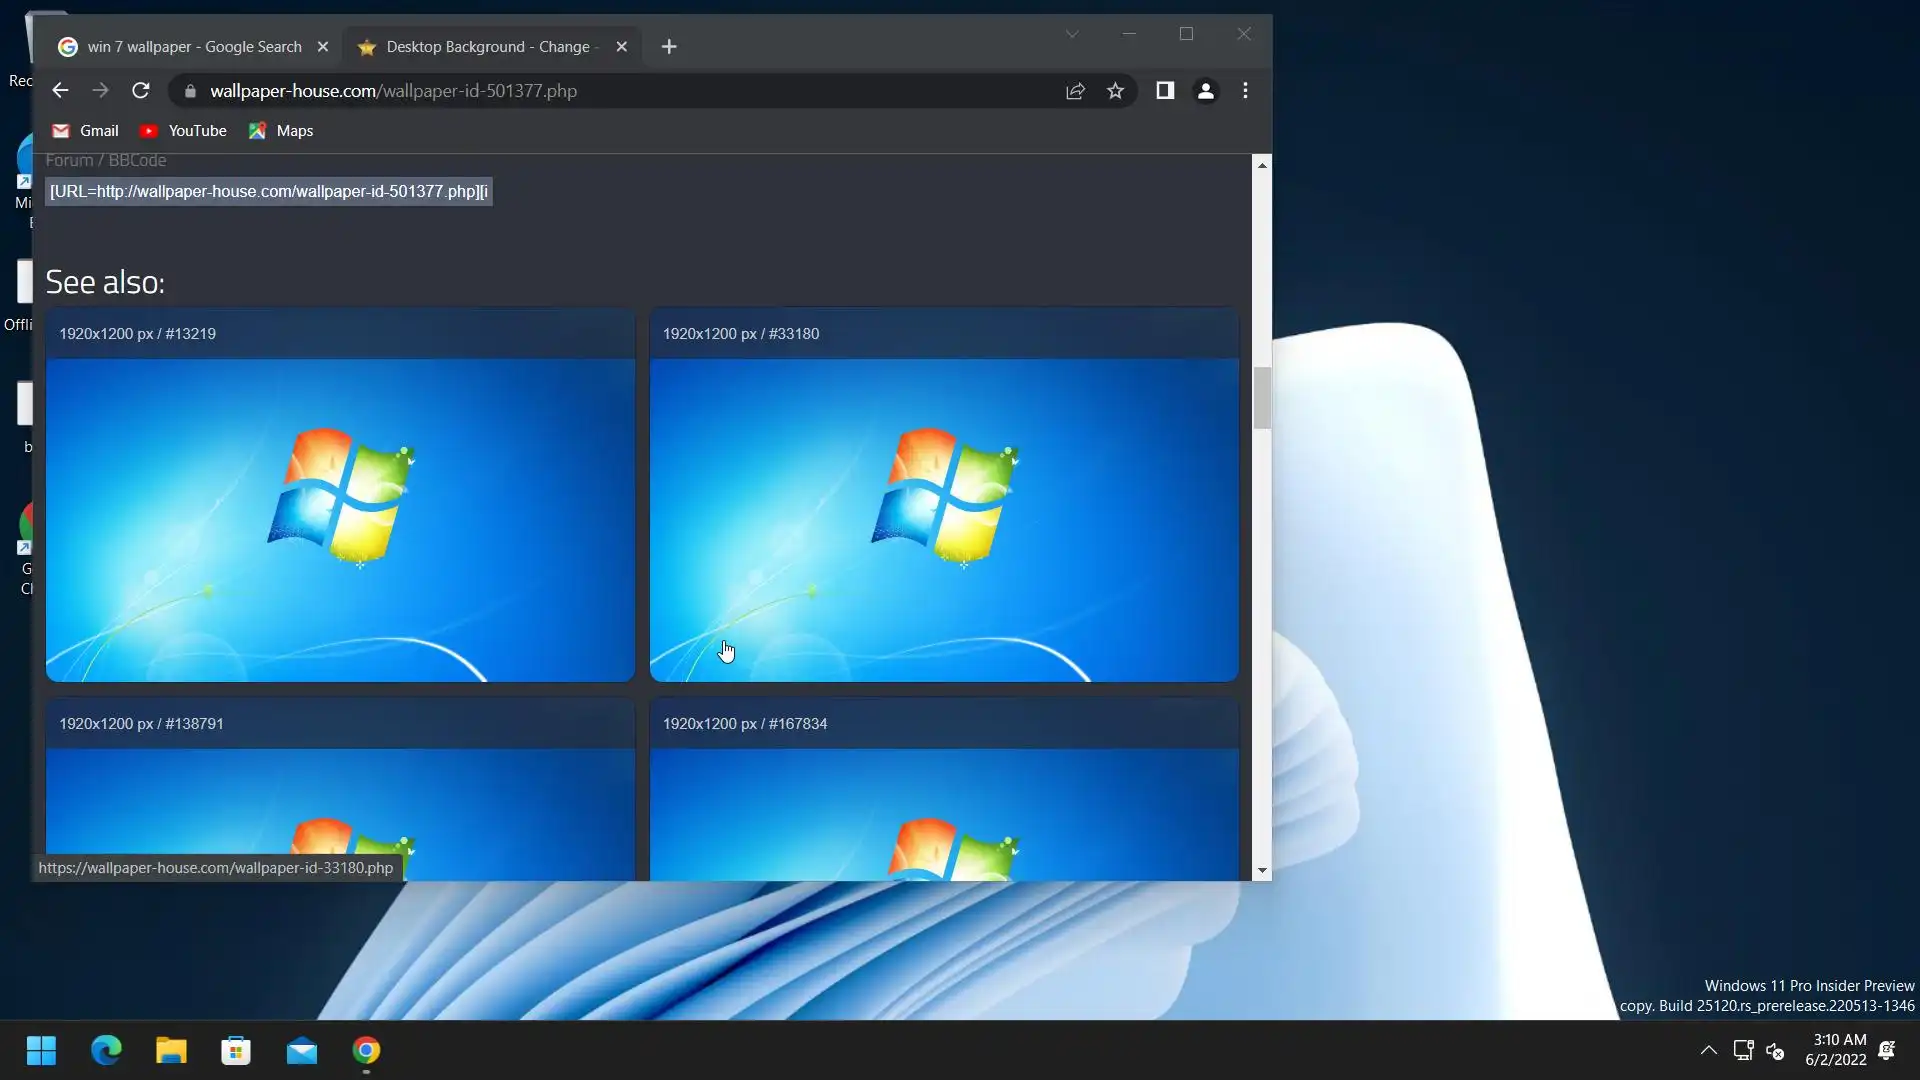Open Microsoft Store from the taskbar
The height and width of the screenshot is (1080, 1920).
click(236, 1051)
